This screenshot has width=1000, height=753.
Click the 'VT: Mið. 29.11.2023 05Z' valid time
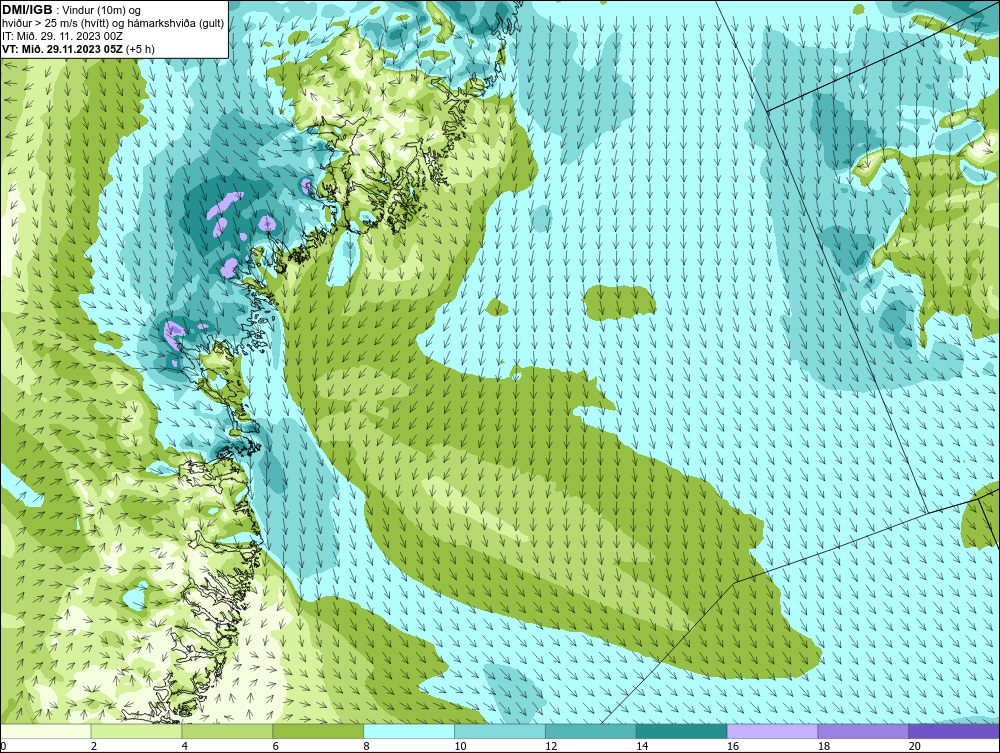(62, 48)
